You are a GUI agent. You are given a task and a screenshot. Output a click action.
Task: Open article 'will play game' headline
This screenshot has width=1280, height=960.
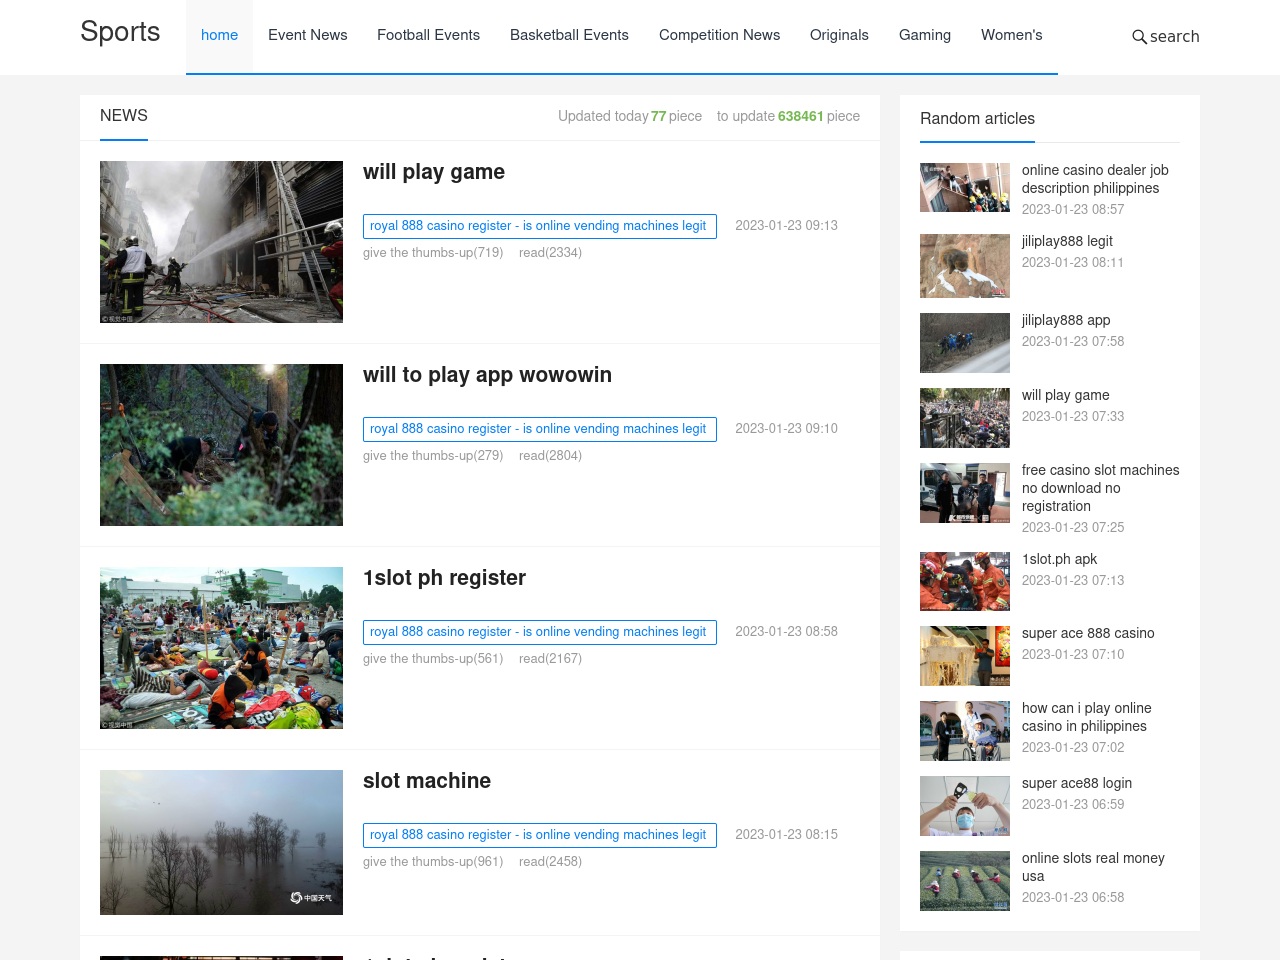[x=434, y=172]
